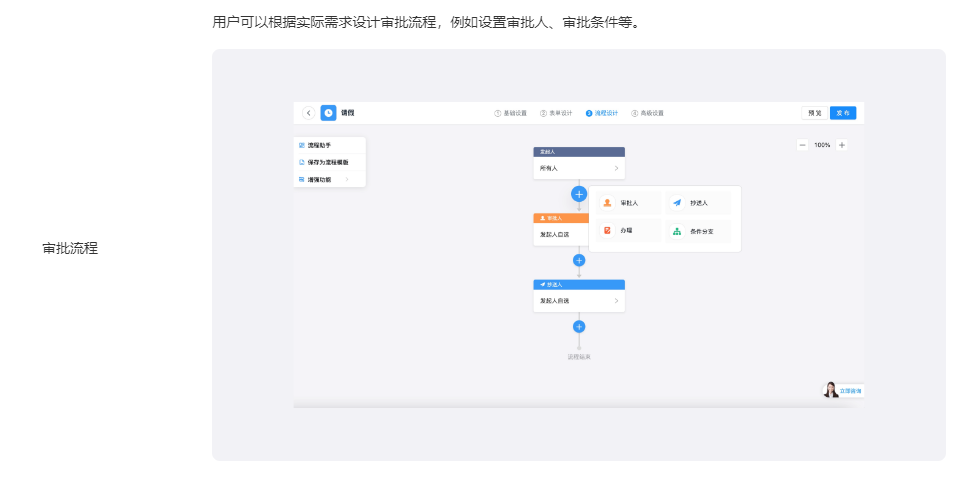Click the 100% zoom level value

[x=822, y=145]
